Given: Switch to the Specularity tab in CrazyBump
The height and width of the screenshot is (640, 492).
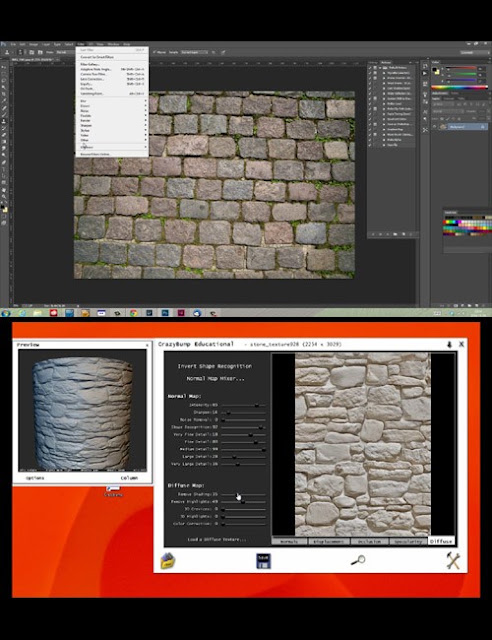Looking at the screenshot, I should (x=408, y=541).
